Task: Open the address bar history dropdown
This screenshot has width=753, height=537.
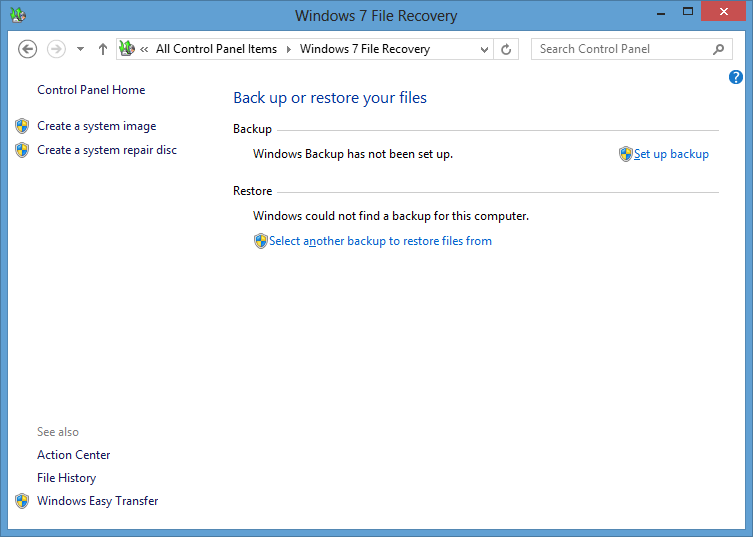Action: tap(484, 49)
